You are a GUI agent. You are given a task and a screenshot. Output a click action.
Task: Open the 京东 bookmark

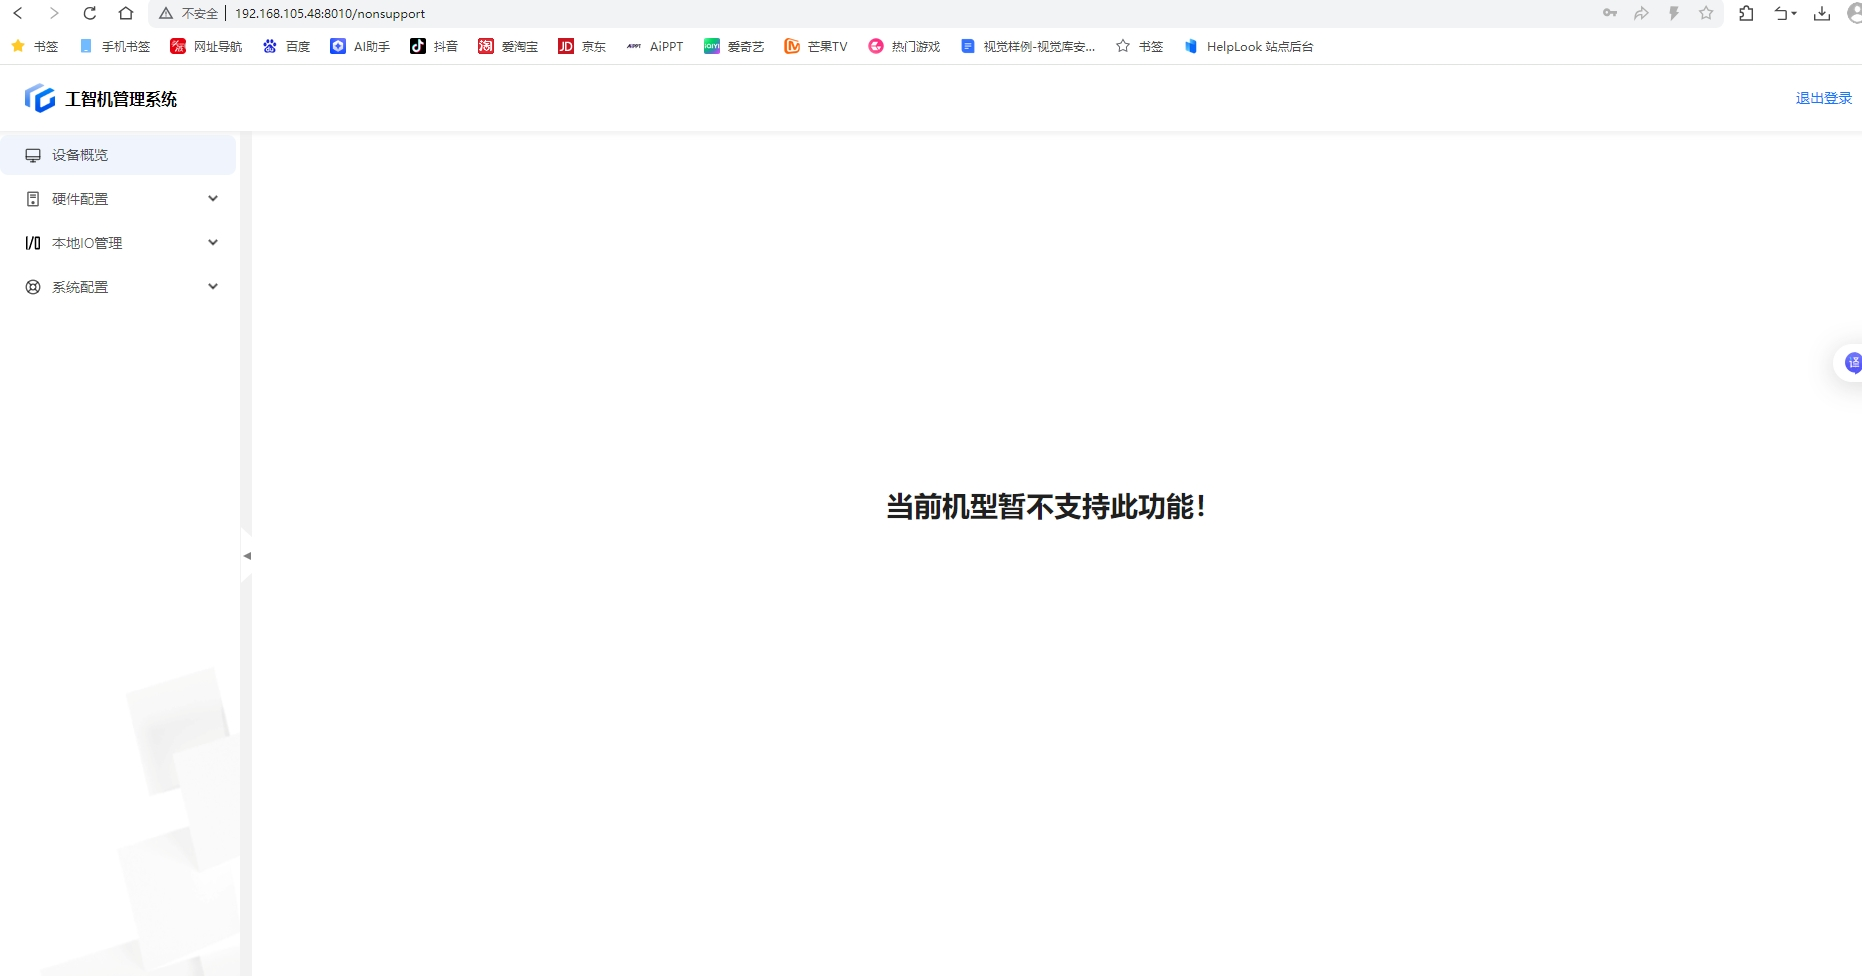coord(582,46)
